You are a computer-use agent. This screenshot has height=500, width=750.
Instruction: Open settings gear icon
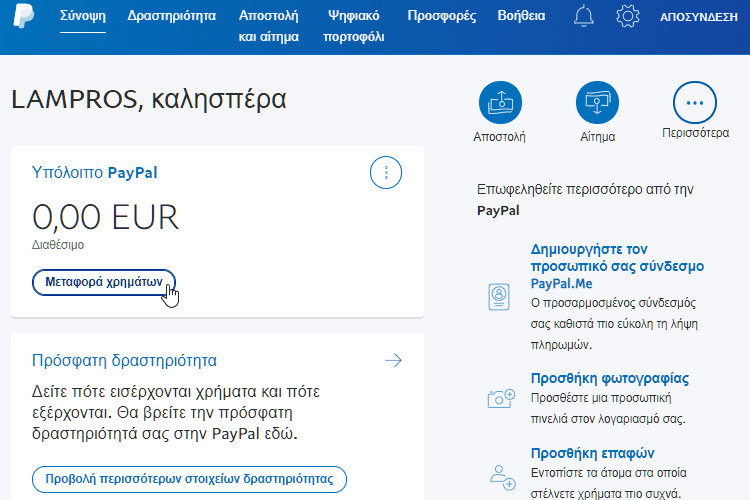(x=628, y=16)
